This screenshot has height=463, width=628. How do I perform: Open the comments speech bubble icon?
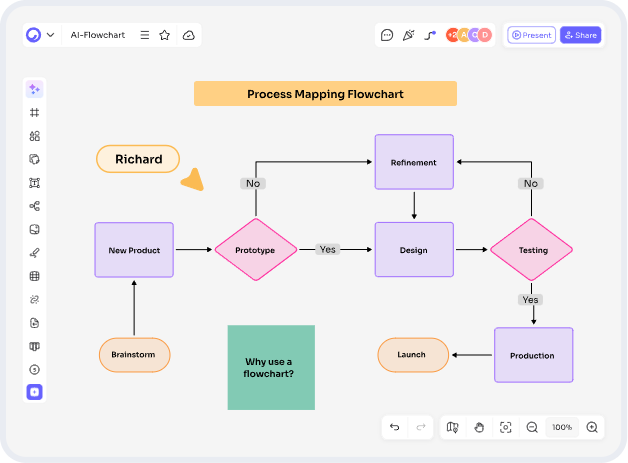point(387,35)
